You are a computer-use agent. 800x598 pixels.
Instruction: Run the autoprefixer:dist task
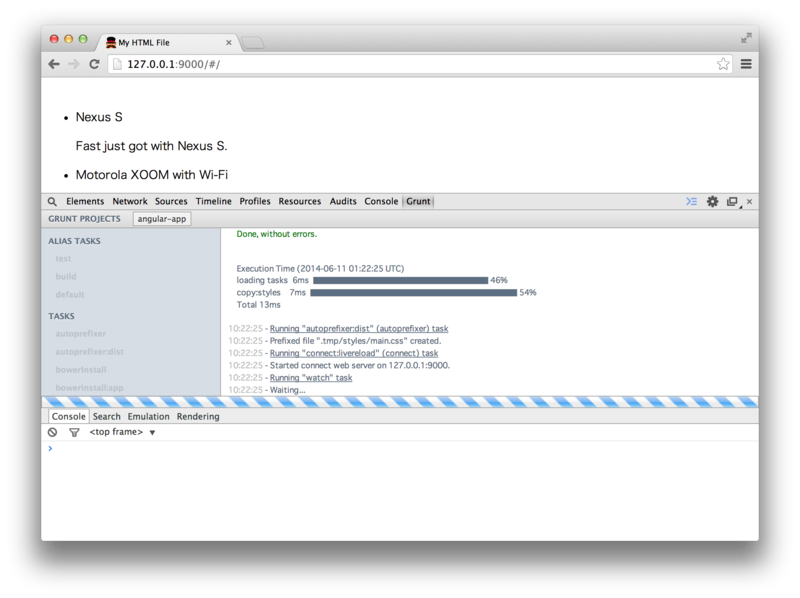coord(89,352)
